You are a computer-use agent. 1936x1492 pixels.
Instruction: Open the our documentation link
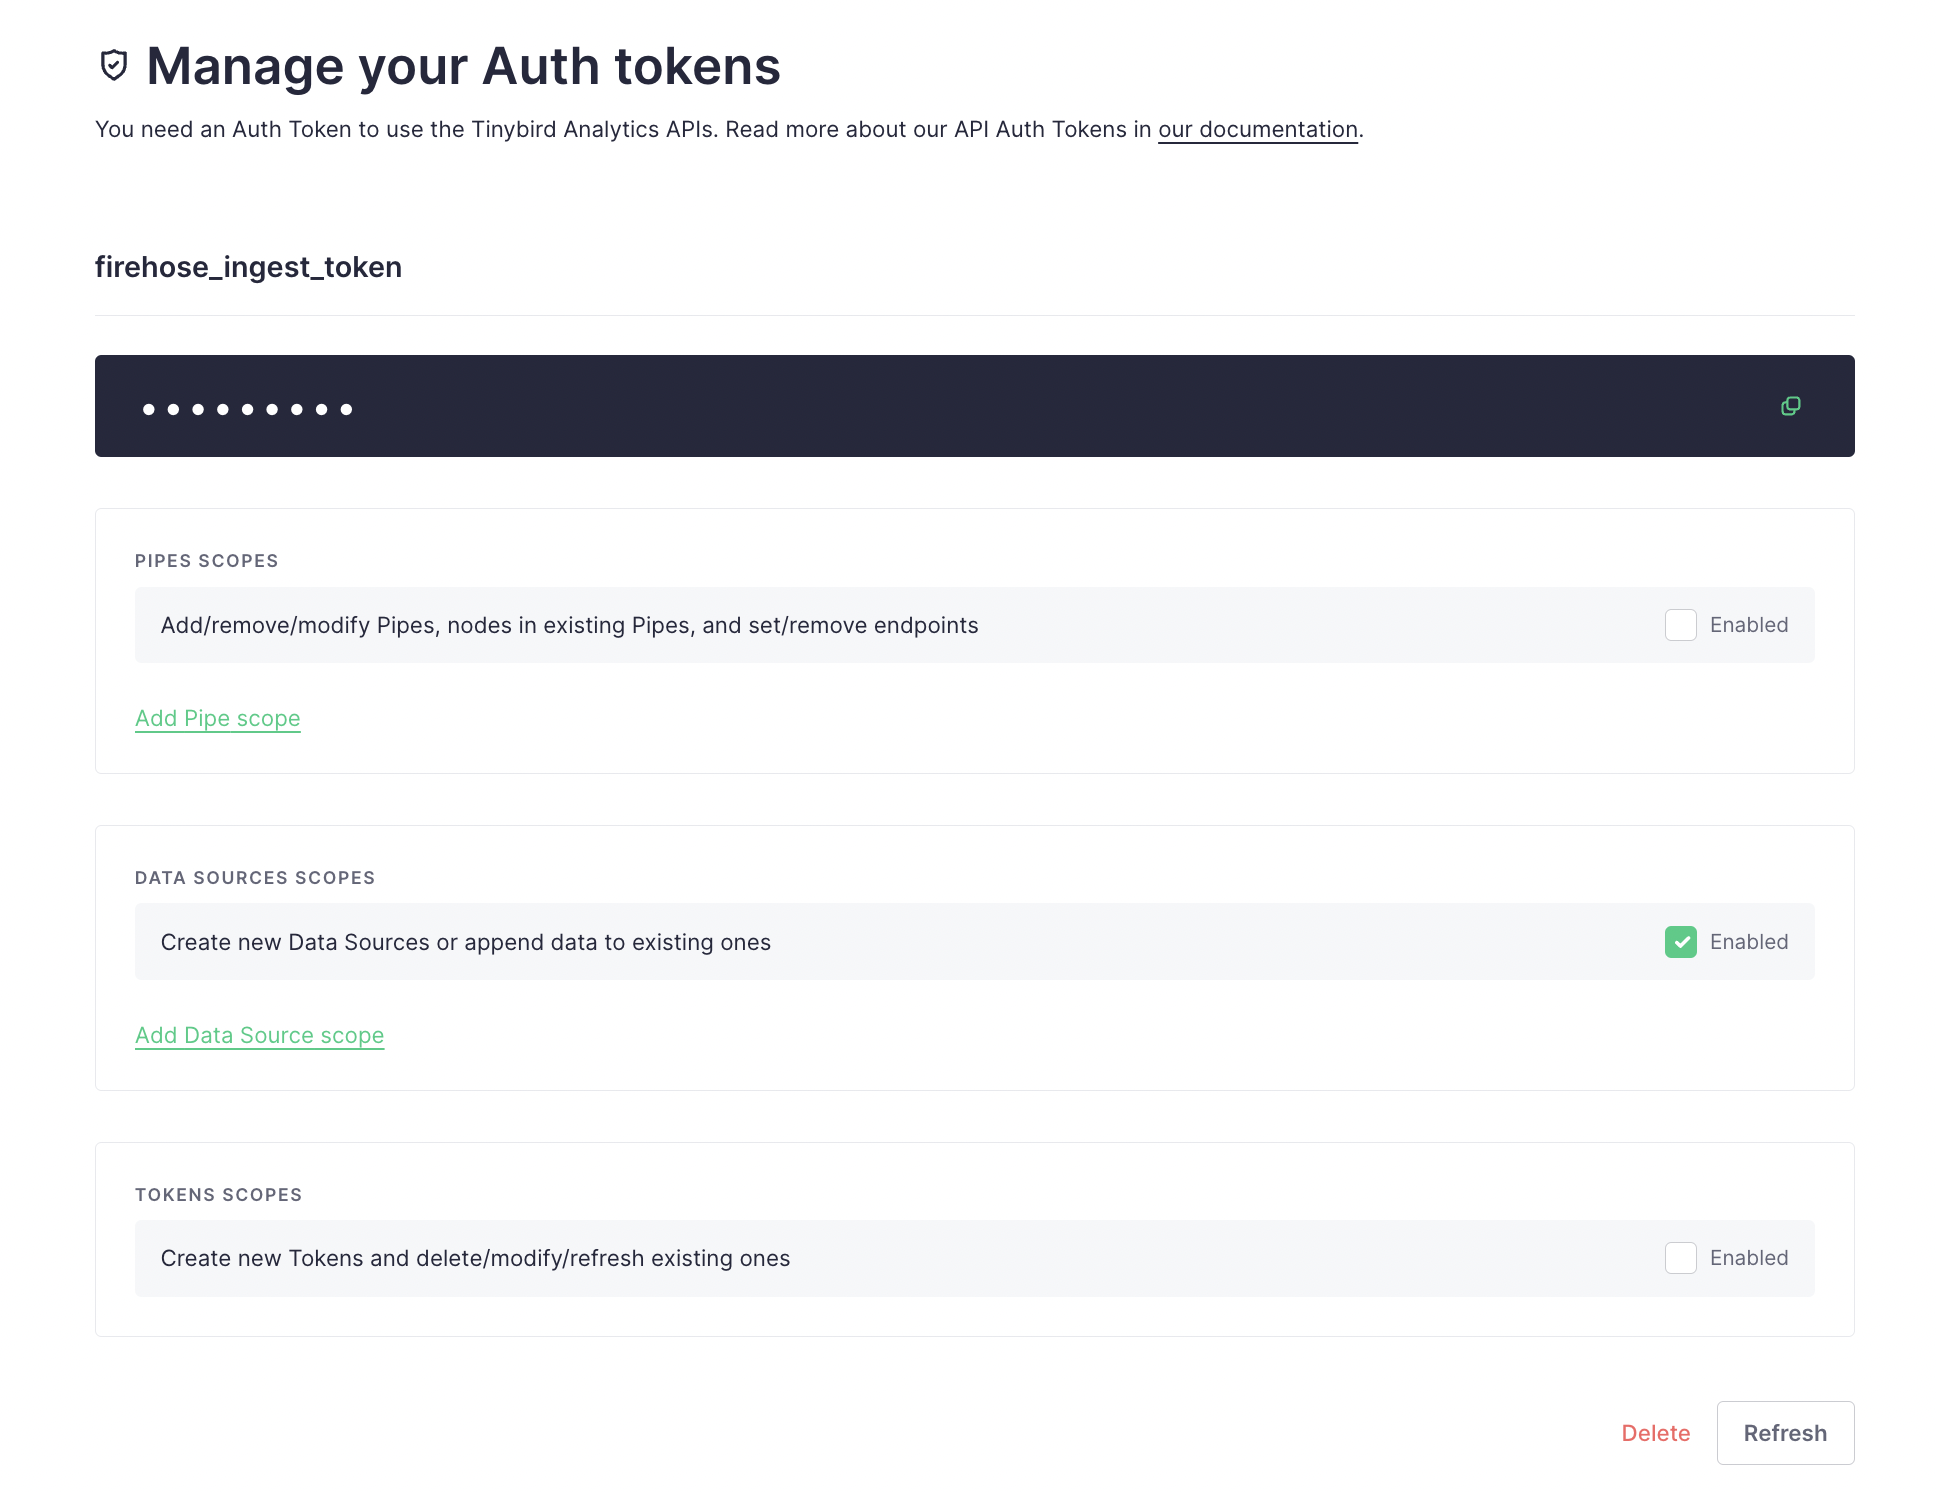pos(1258,130)
